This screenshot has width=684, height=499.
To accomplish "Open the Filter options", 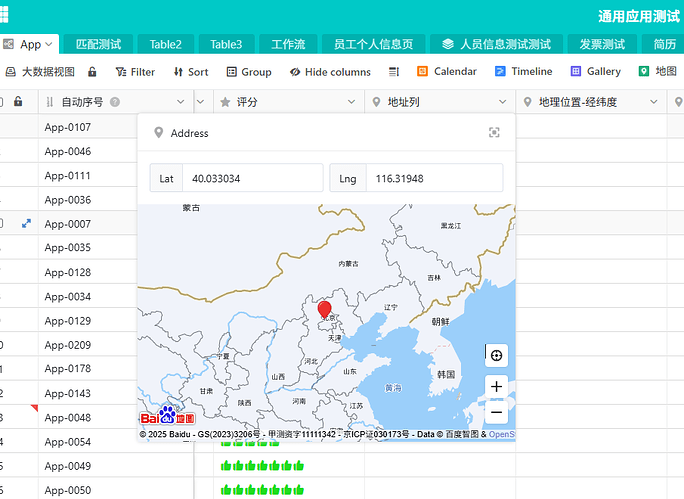I will tap(135, 72).
